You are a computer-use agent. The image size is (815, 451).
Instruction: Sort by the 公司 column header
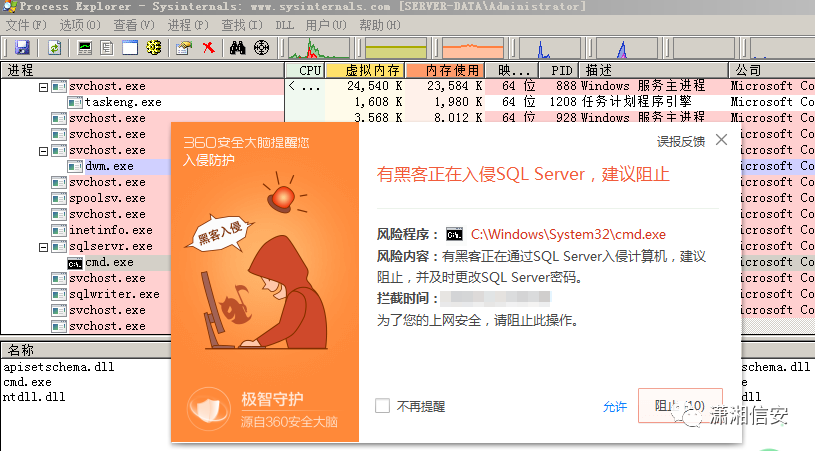pyautogui.click(x=772, y=70)
